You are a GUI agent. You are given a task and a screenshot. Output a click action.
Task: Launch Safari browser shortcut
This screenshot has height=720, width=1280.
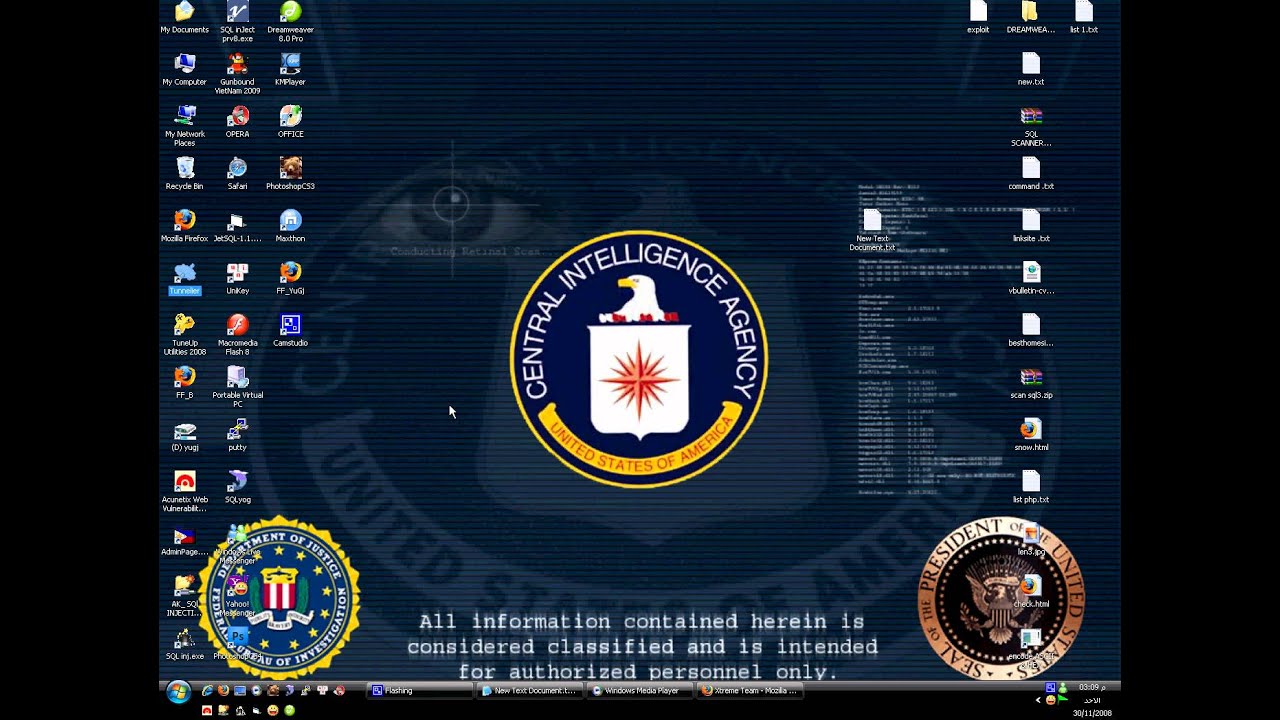237,174
